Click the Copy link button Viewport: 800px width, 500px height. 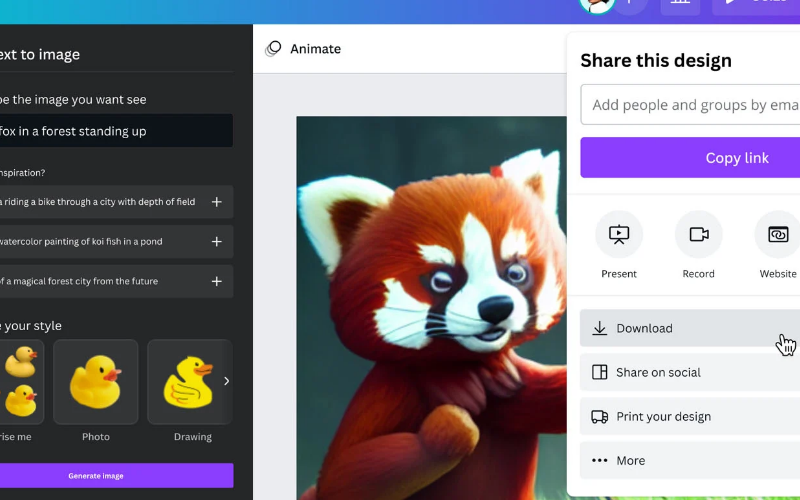pyautogui.click(x=690, y=158)
